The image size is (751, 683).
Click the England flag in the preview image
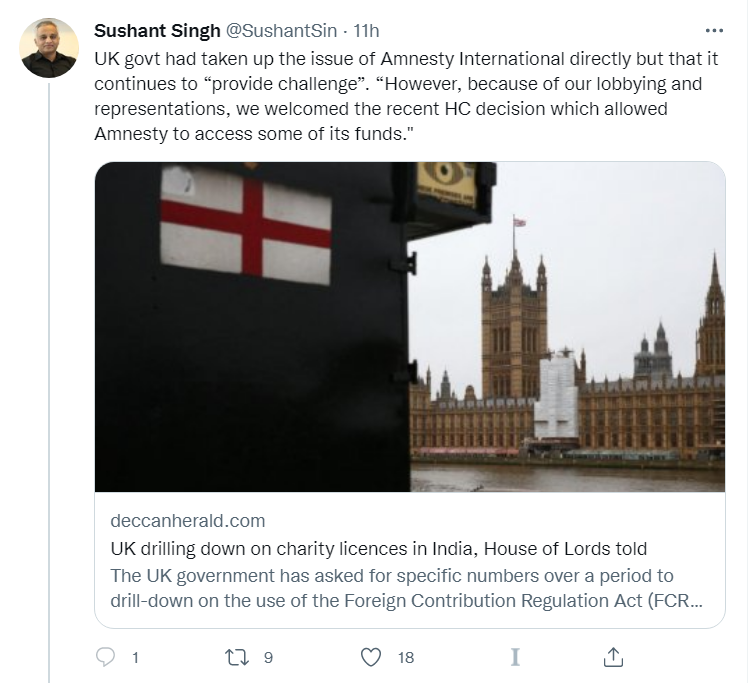click(245, 224)
